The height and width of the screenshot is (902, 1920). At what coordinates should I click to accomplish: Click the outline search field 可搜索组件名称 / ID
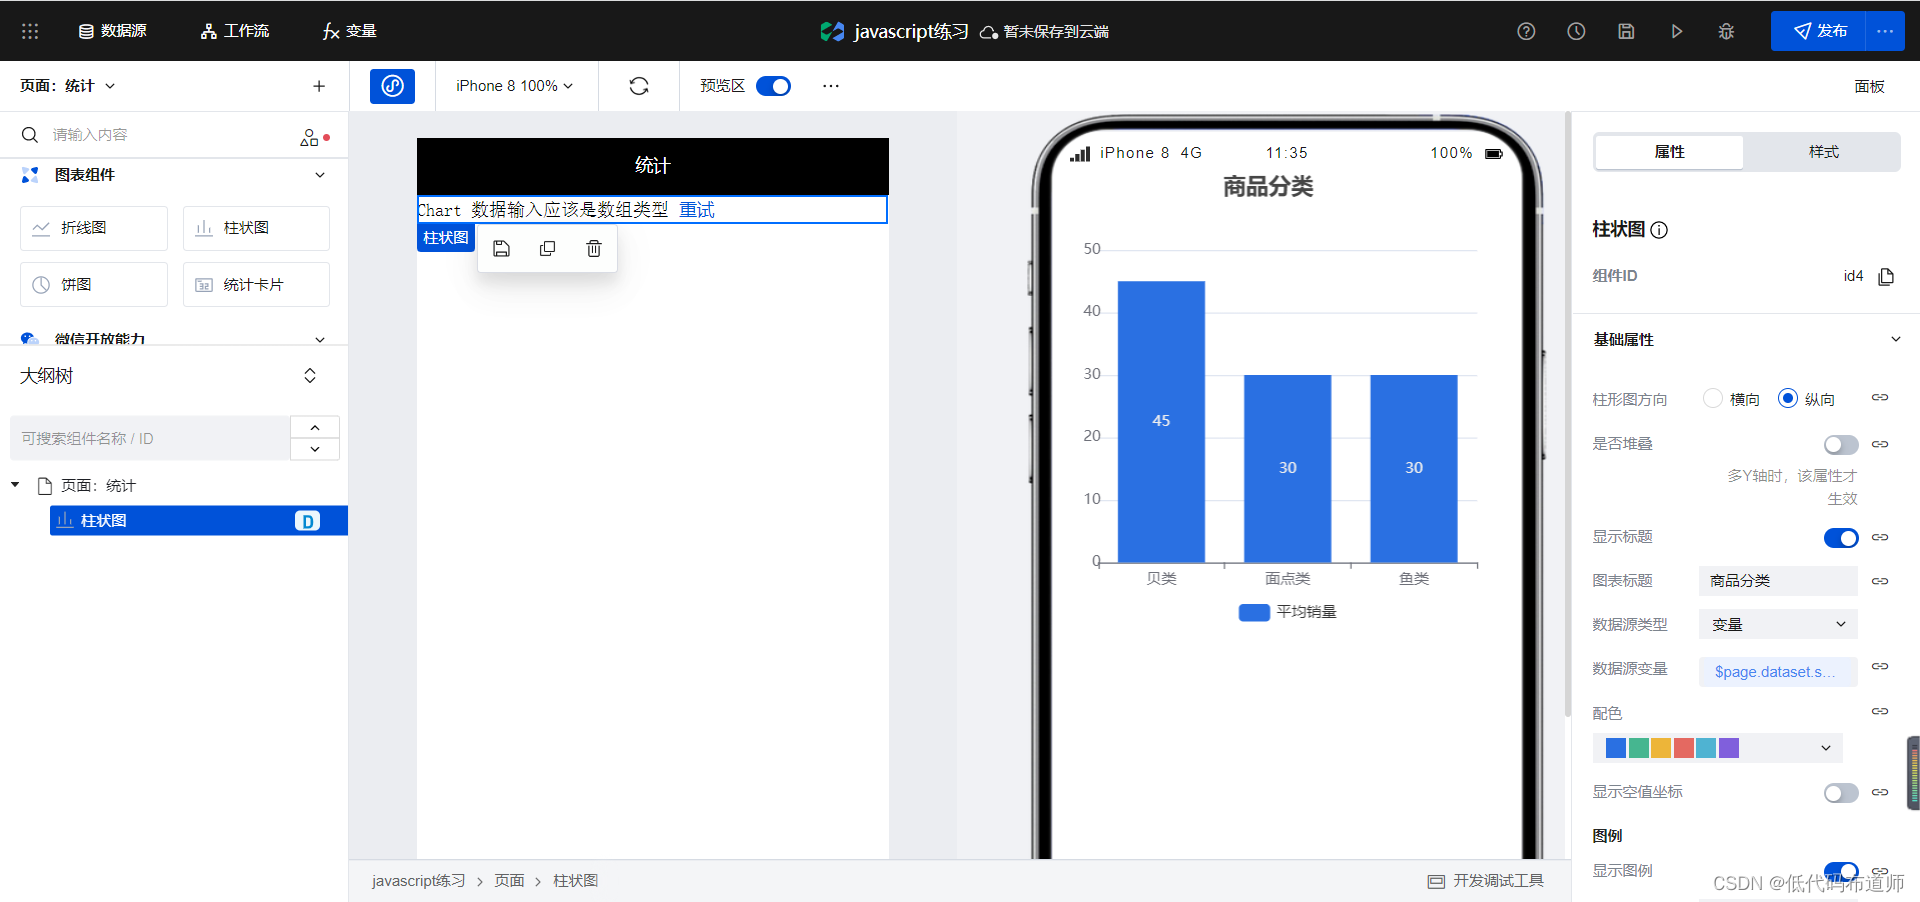(150, 438)
